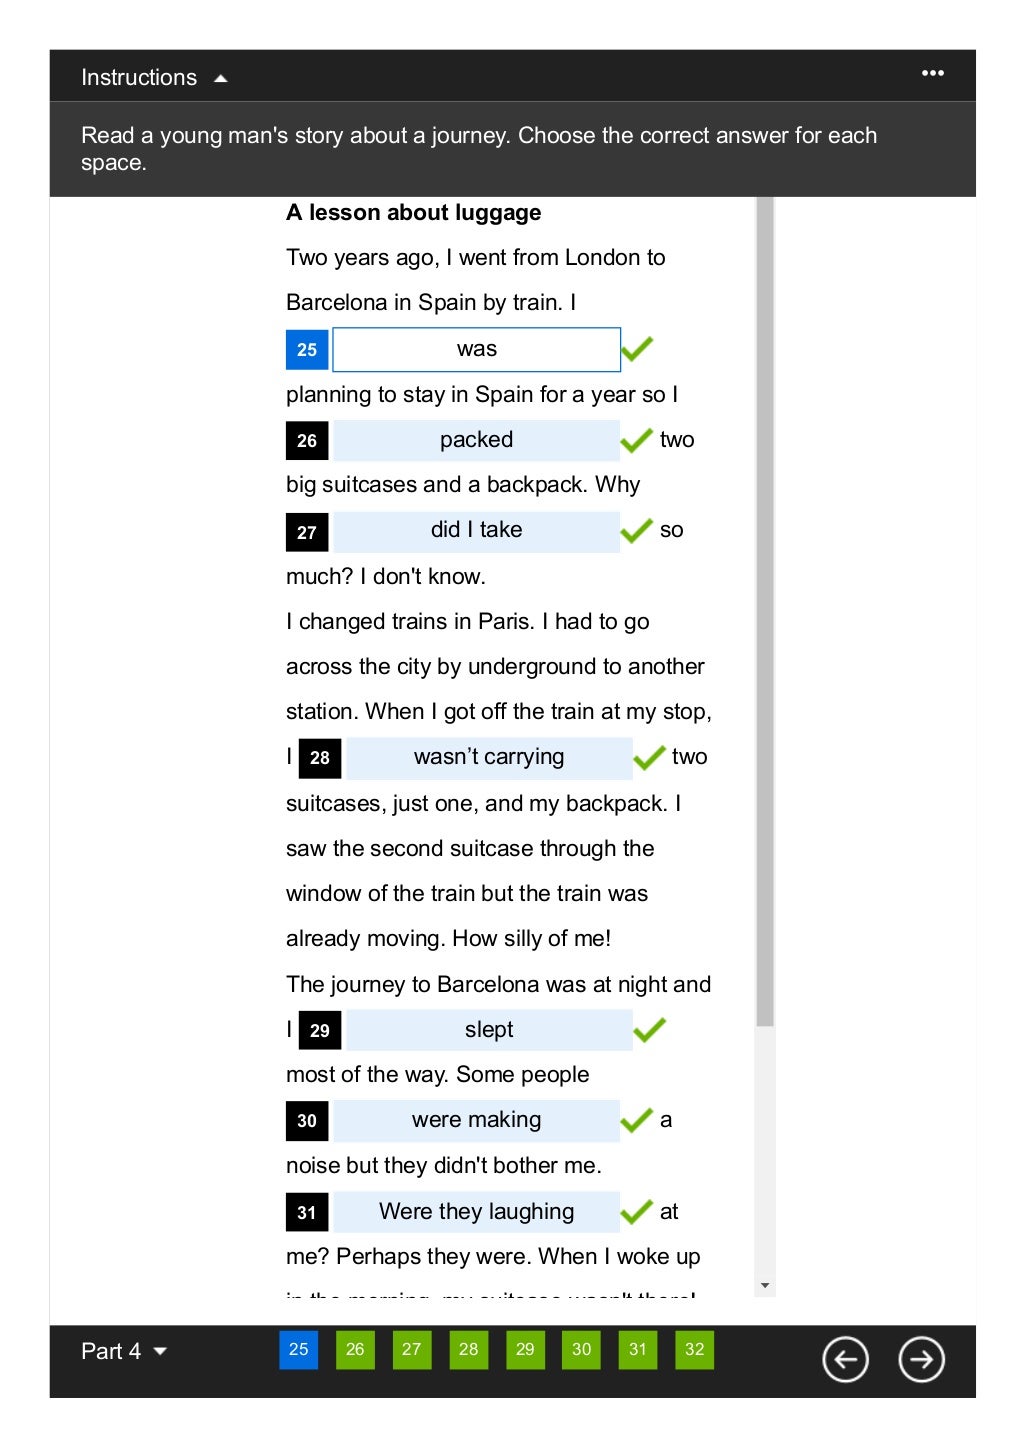This screenshot has width=1024, height=1447.
Task: Go to previous question with left arrow
Action: click(x=845, y=1359)
